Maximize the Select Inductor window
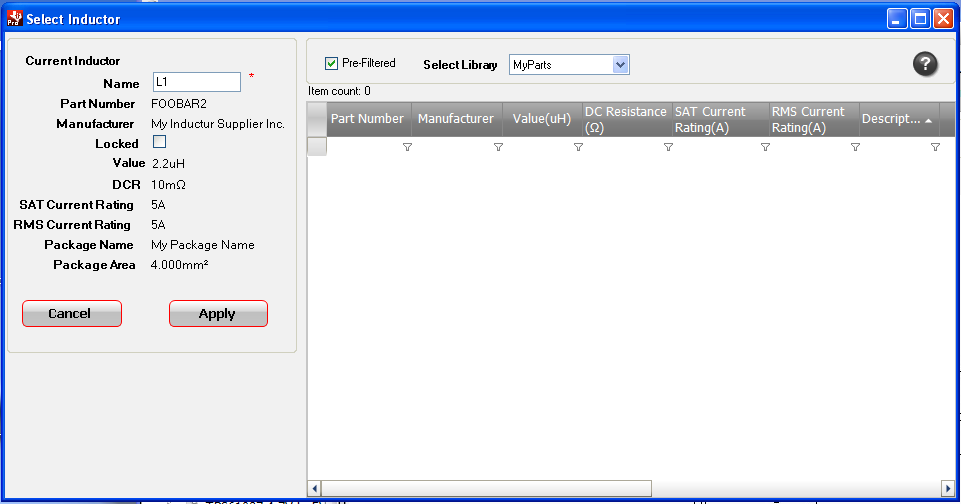The width and height of the screenshot is (961, 504). pyautogui.click(x=920, y=19)
